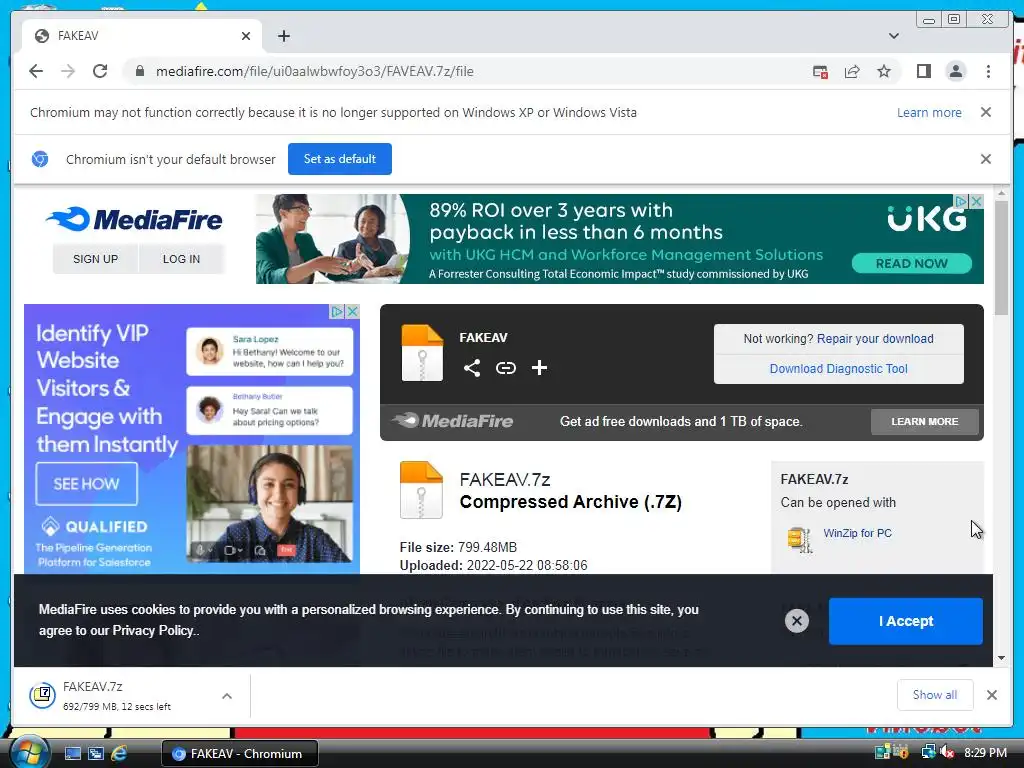Screen dimensions: 1024x768
Task: Click the FAKEAV.7z compressed archive icon
Action: [421, 490]
